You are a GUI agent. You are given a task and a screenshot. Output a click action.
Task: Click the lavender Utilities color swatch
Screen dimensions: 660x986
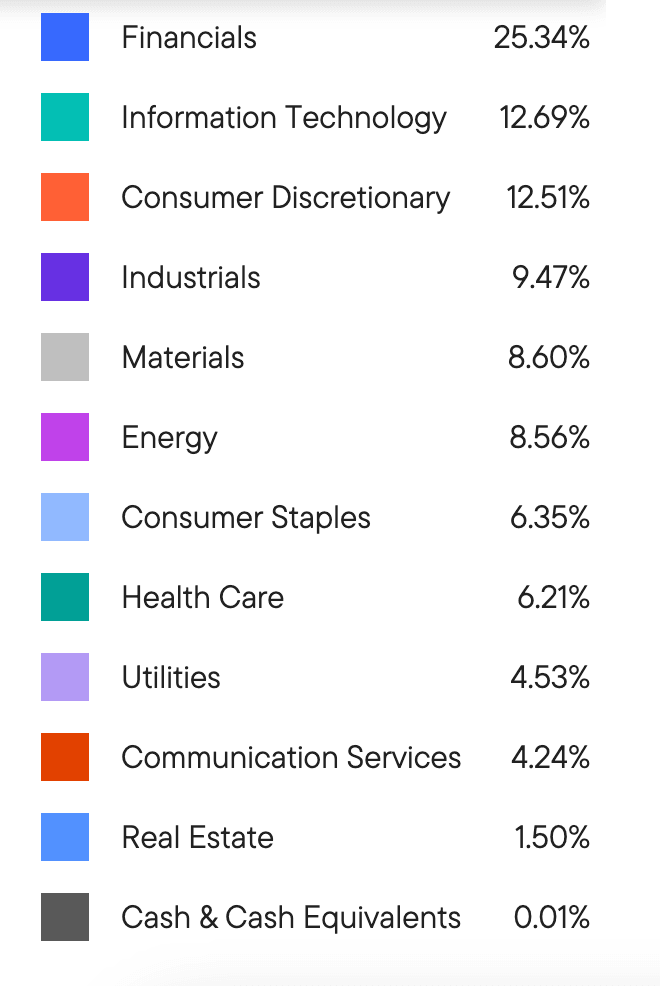[65, 677]
